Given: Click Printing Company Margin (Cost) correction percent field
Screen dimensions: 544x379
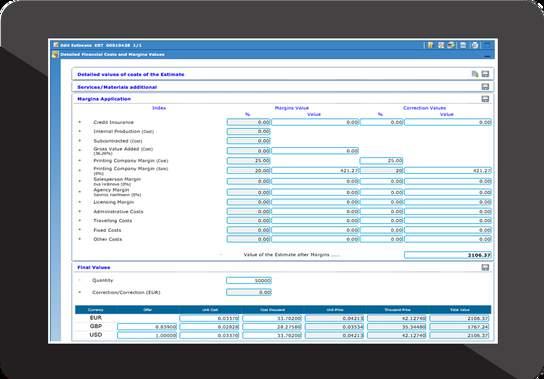Looking at the screenshot, I should click(x=382, y=161).
